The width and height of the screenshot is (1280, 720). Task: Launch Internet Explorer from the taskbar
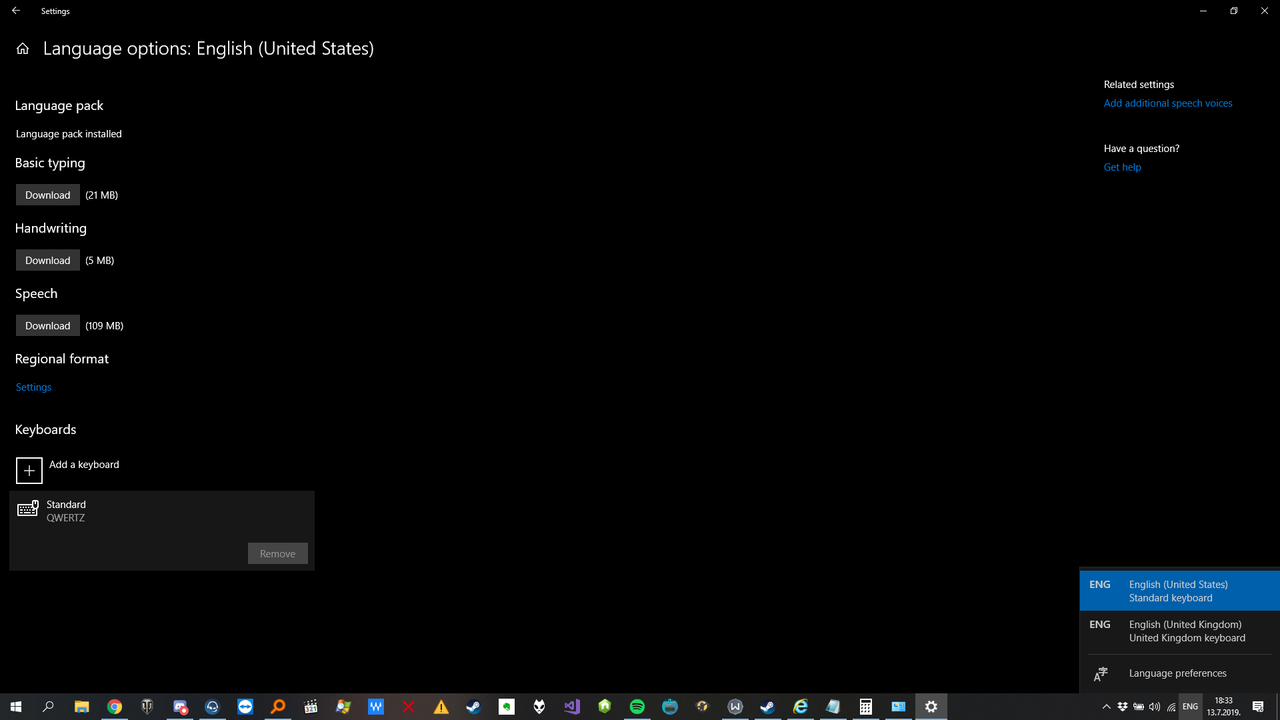coord(800,706)
